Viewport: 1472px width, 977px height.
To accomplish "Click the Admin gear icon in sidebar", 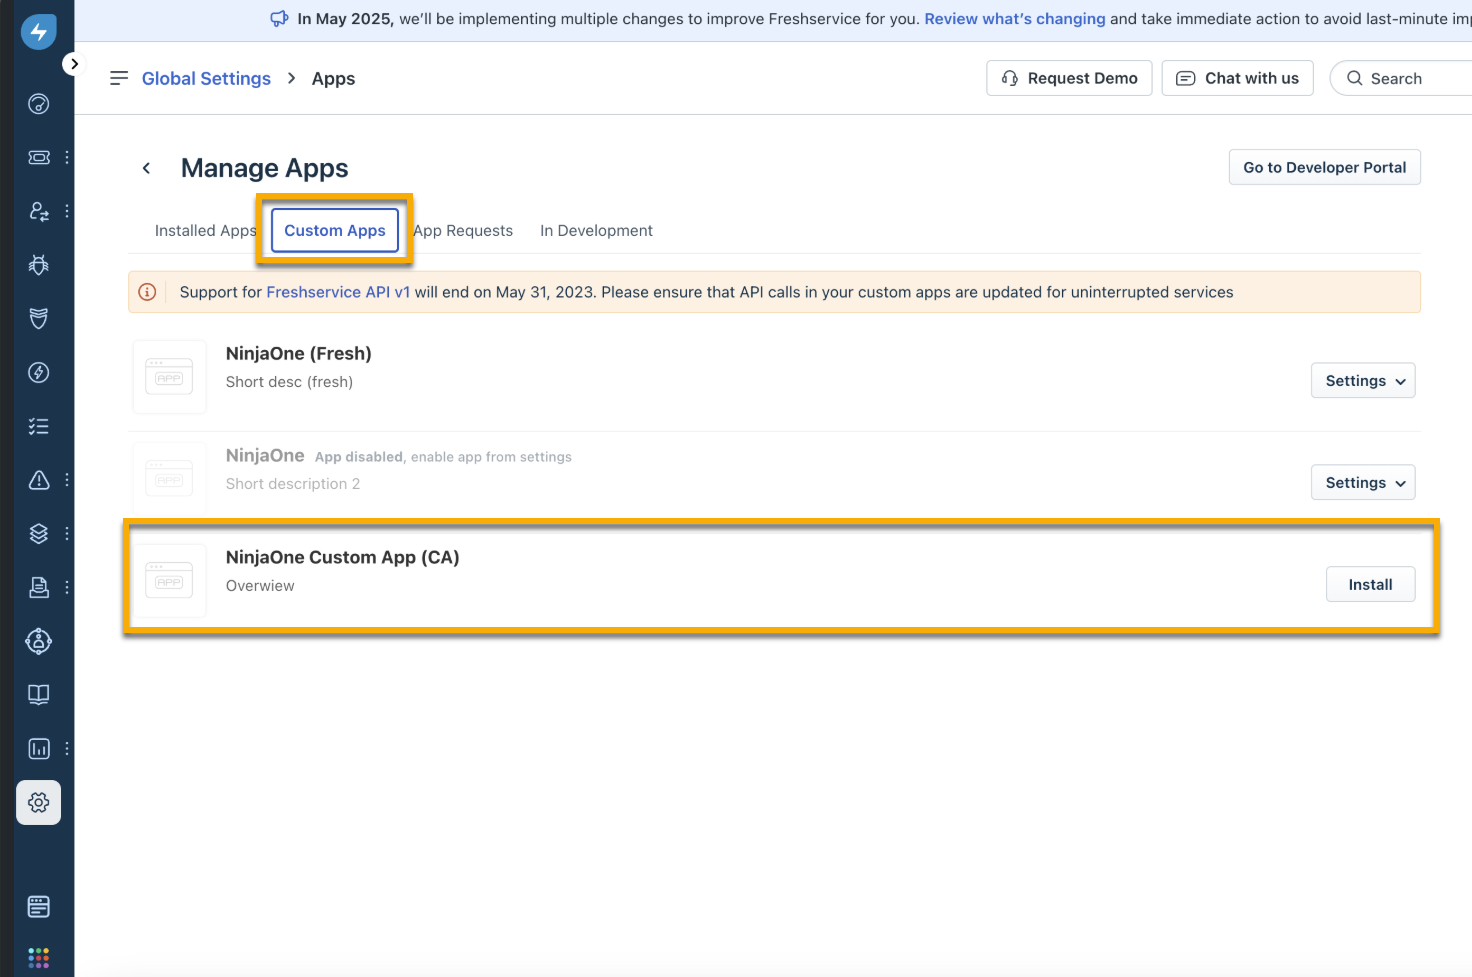I will click(39, 803).
